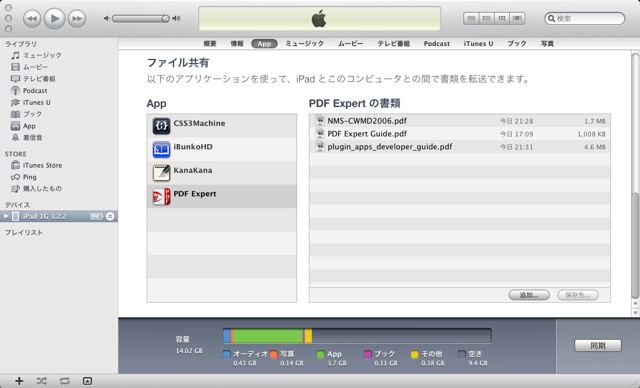The image size is (640, 388).
Task: Open the ブック tab
Action: (517, 44)
